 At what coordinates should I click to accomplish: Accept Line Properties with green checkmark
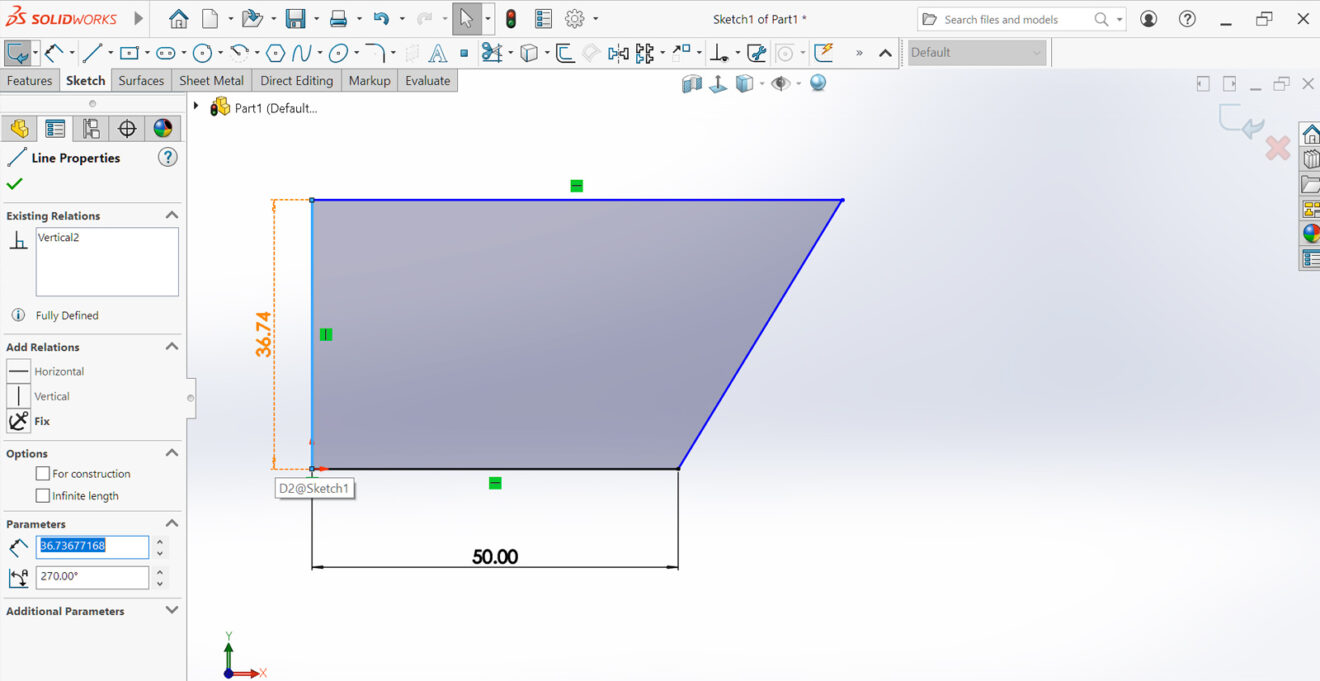[14, 184]
